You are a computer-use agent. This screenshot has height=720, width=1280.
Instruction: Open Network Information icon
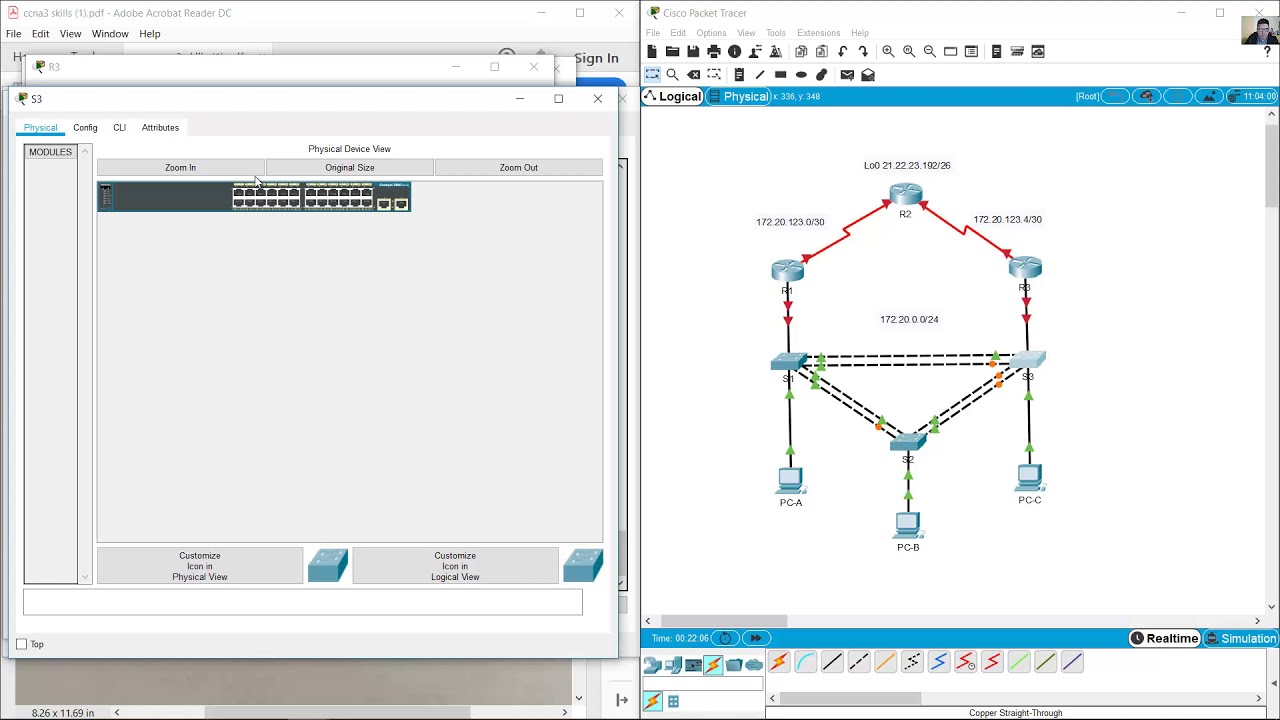735,52
